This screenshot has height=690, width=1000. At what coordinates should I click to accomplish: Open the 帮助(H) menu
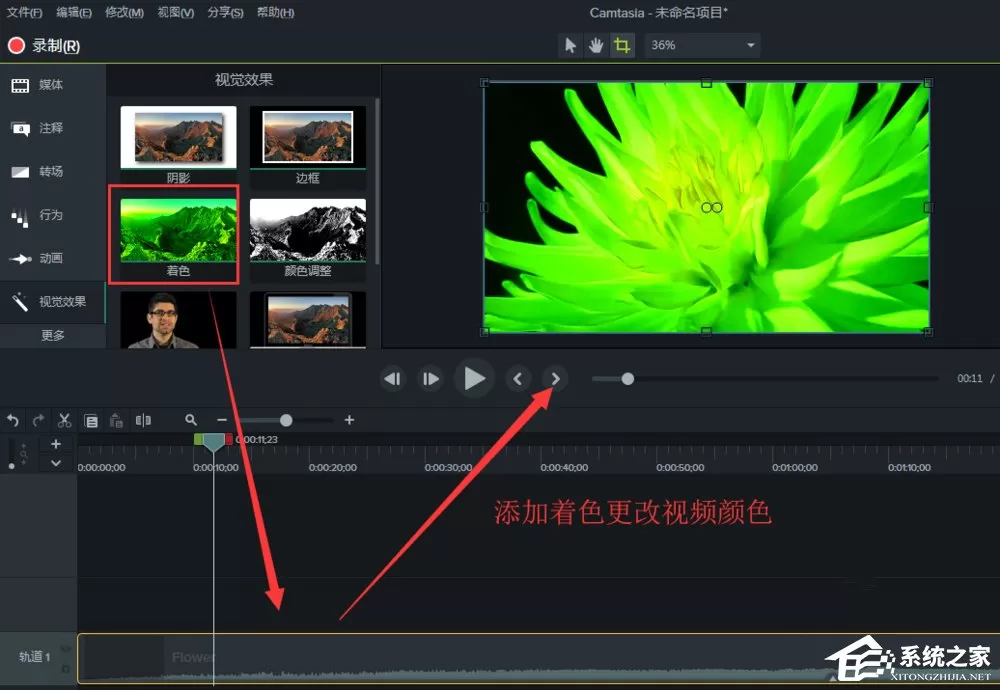tap(276, 12)
